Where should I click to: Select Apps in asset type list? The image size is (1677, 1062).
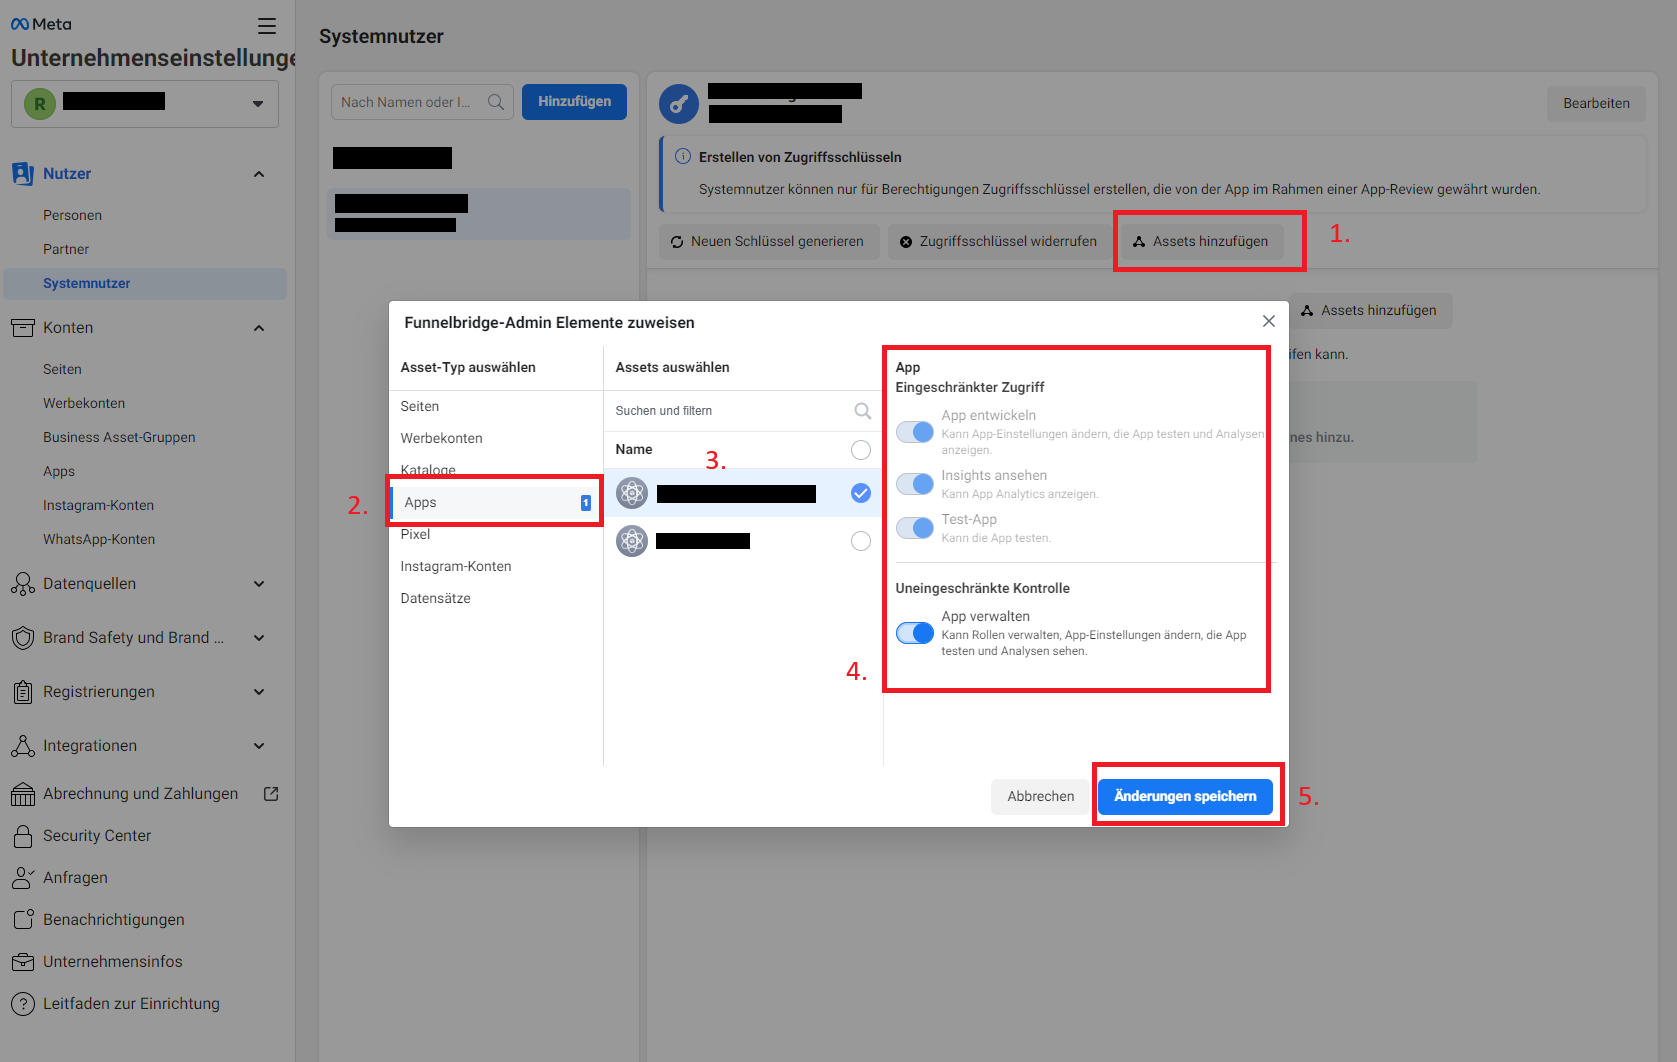pos(421,503)
